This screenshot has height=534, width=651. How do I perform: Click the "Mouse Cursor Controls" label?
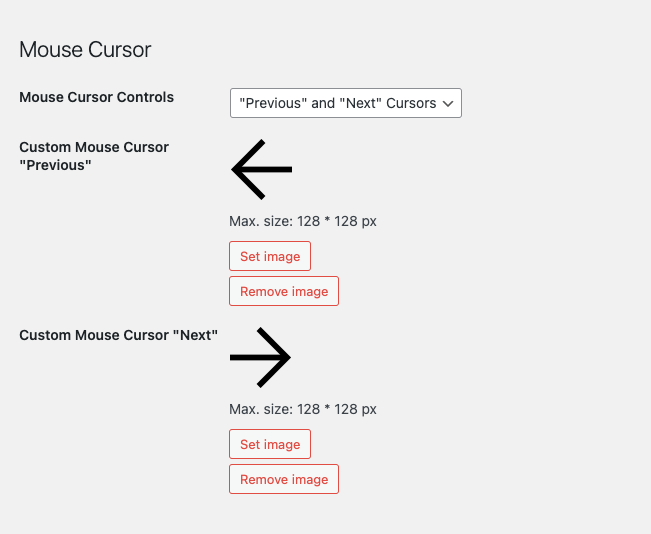click(x=97, y=97)
